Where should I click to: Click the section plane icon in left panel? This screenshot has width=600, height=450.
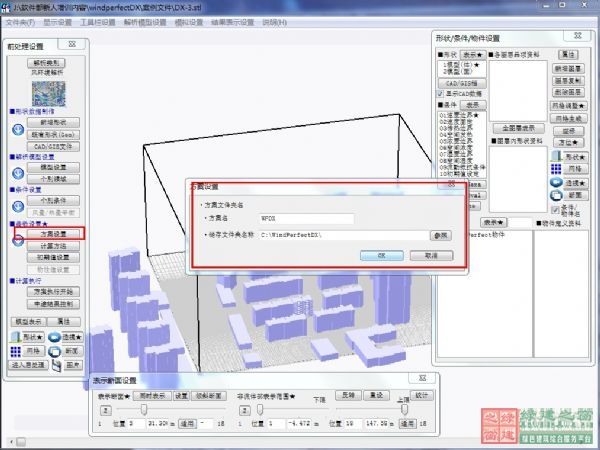[56, 352]
